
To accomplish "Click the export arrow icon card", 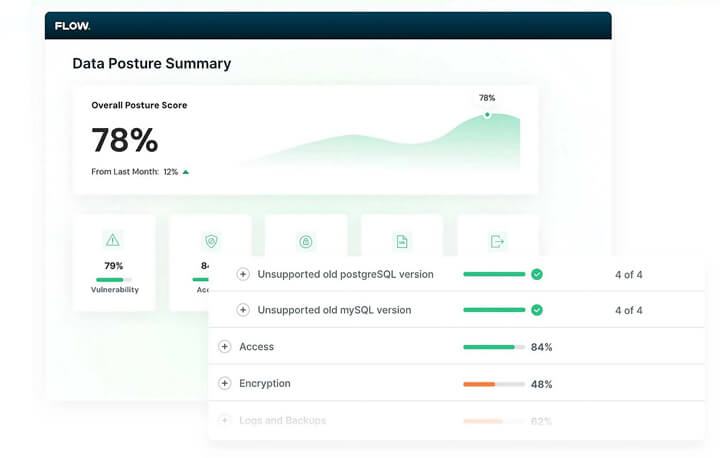I will (x=497, y=241).
